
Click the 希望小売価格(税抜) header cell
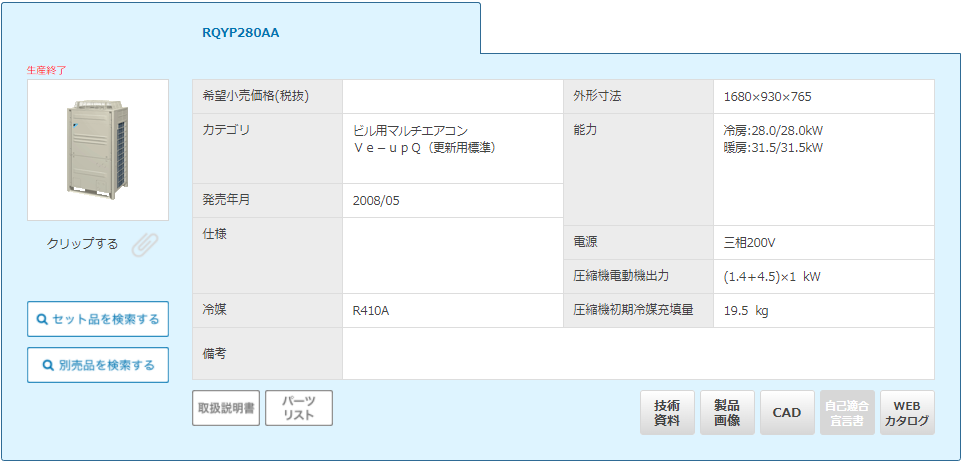(x=268, y=96)
